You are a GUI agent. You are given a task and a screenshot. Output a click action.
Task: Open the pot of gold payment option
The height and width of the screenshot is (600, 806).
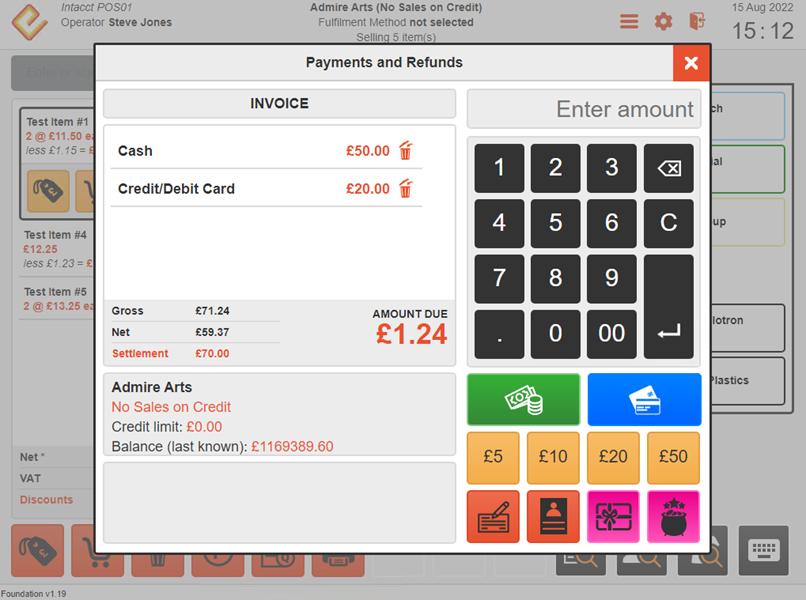pyautogui.click(x=673, y=517)
